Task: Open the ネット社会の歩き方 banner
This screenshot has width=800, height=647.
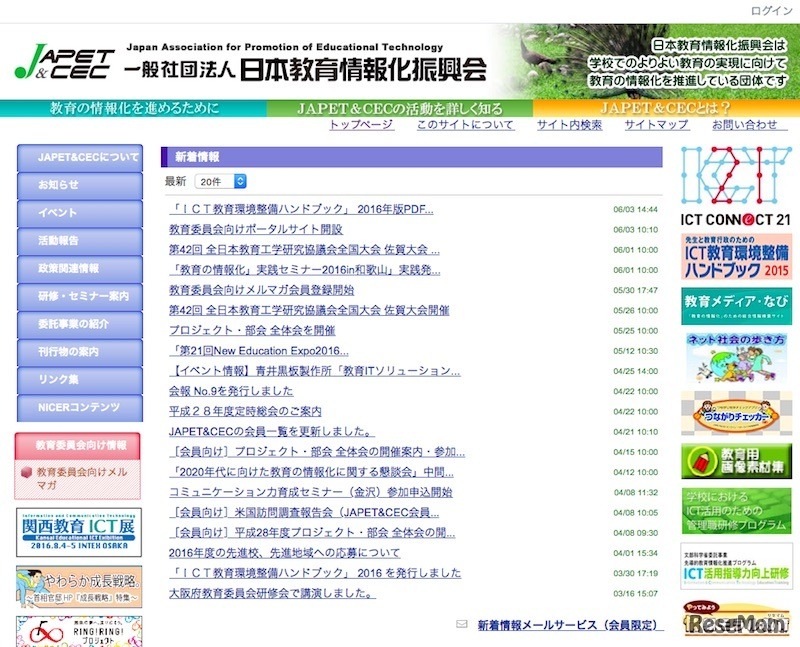Action: [x=736, y=357]
